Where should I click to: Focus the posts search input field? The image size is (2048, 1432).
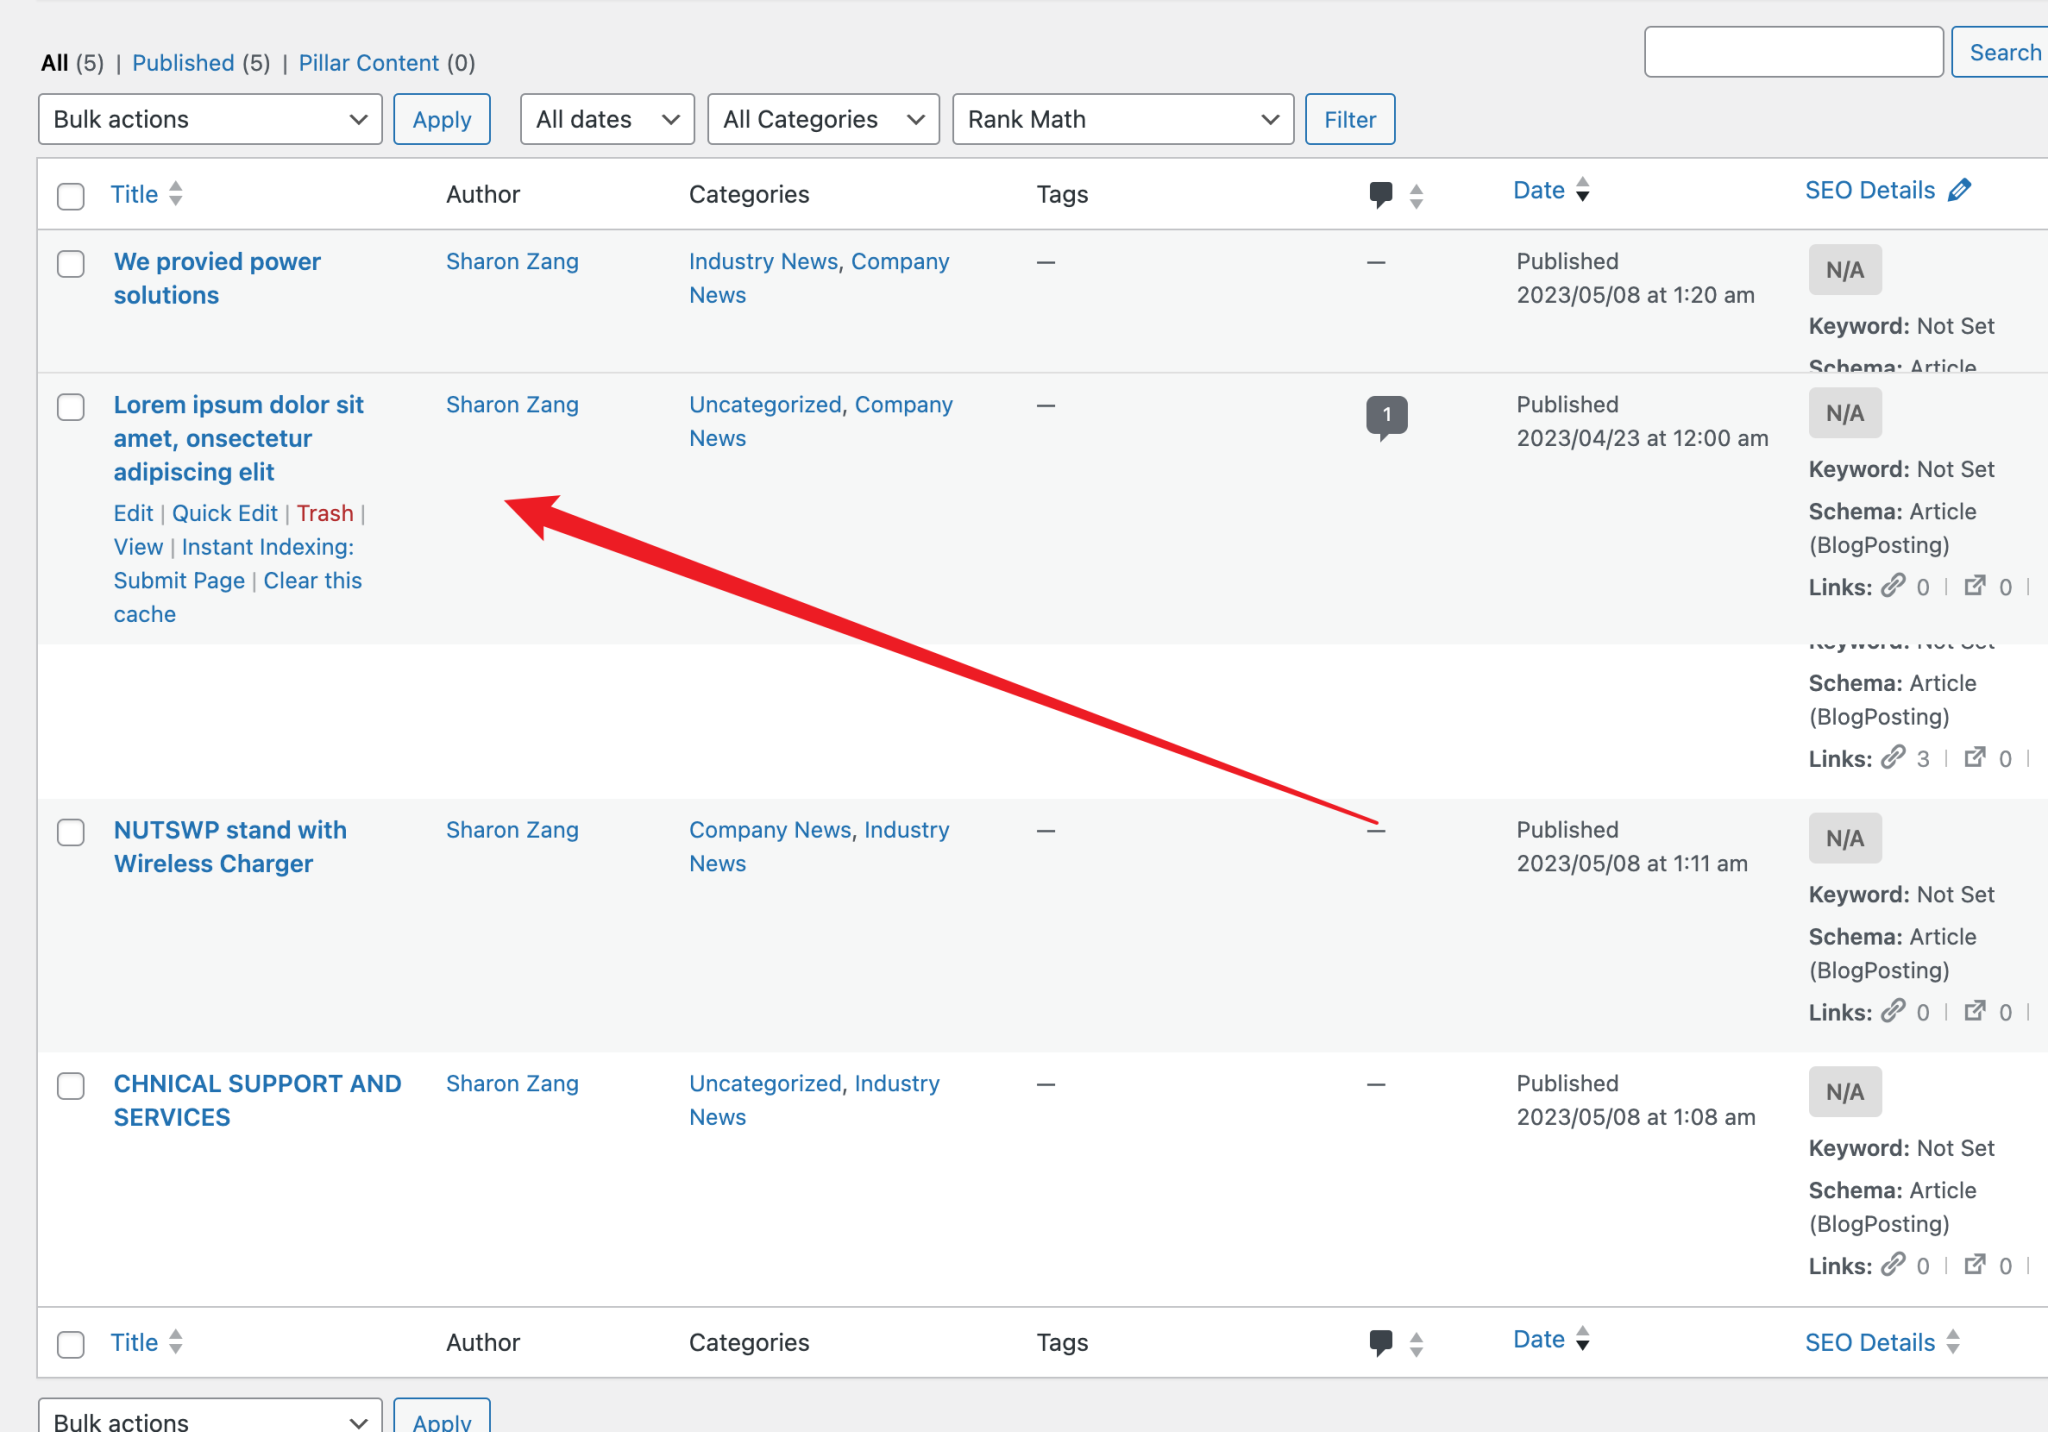[x=1793, y=52]
